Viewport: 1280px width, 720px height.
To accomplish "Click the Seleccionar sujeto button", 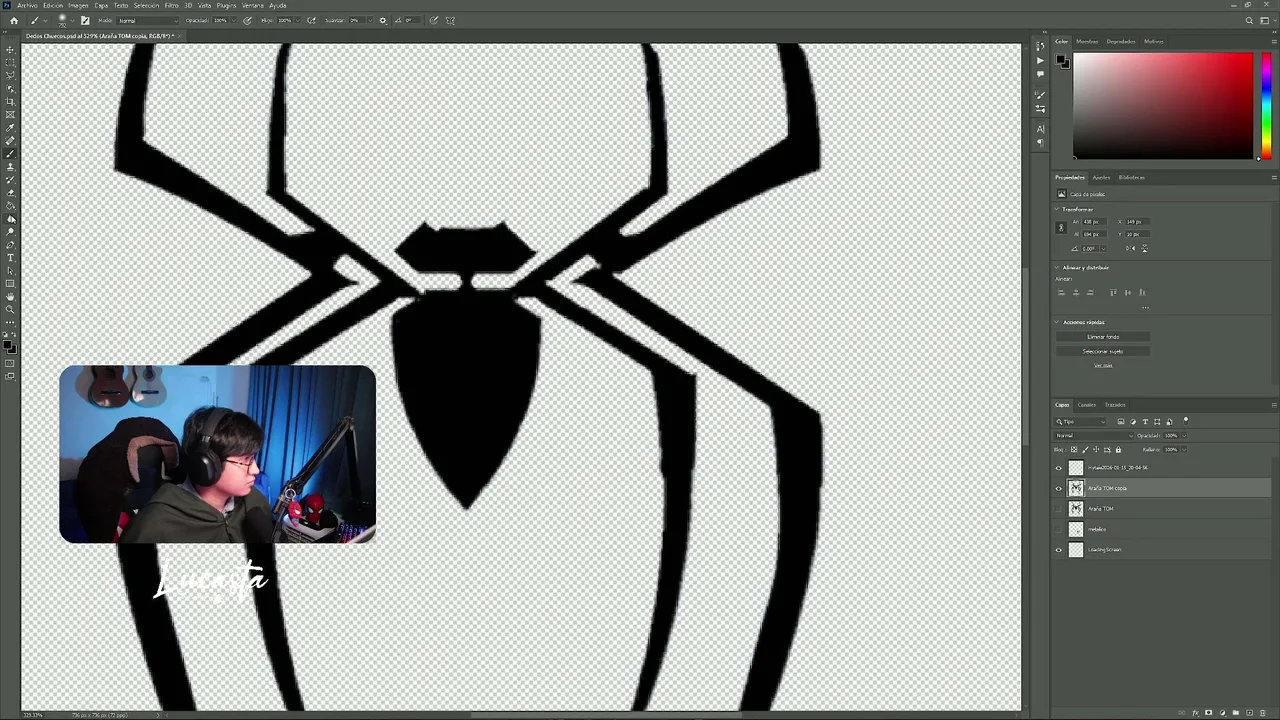I will 1103,351.
